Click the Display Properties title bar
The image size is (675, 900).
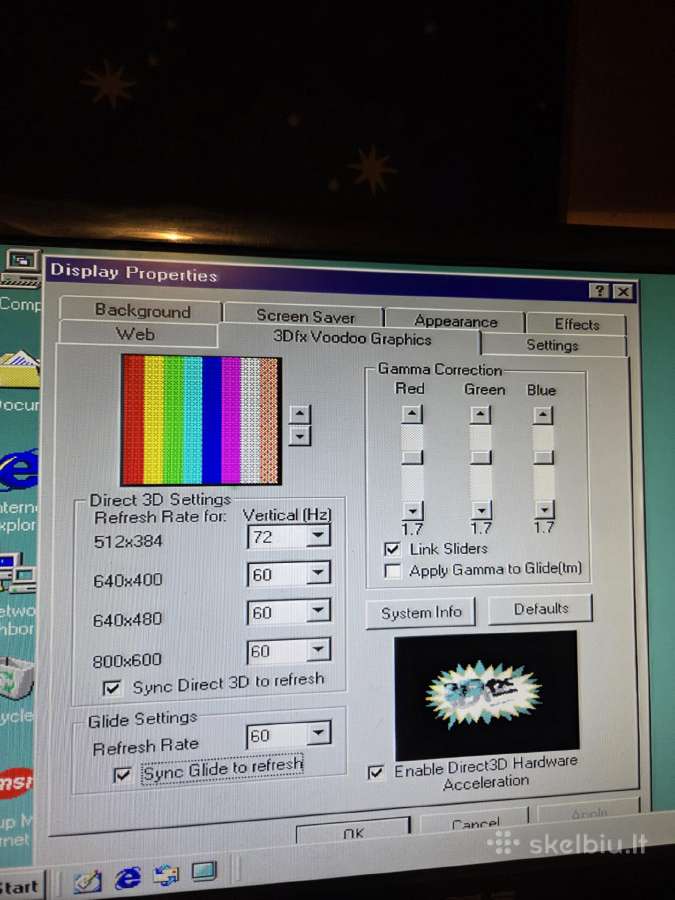[x=339, y=280]
